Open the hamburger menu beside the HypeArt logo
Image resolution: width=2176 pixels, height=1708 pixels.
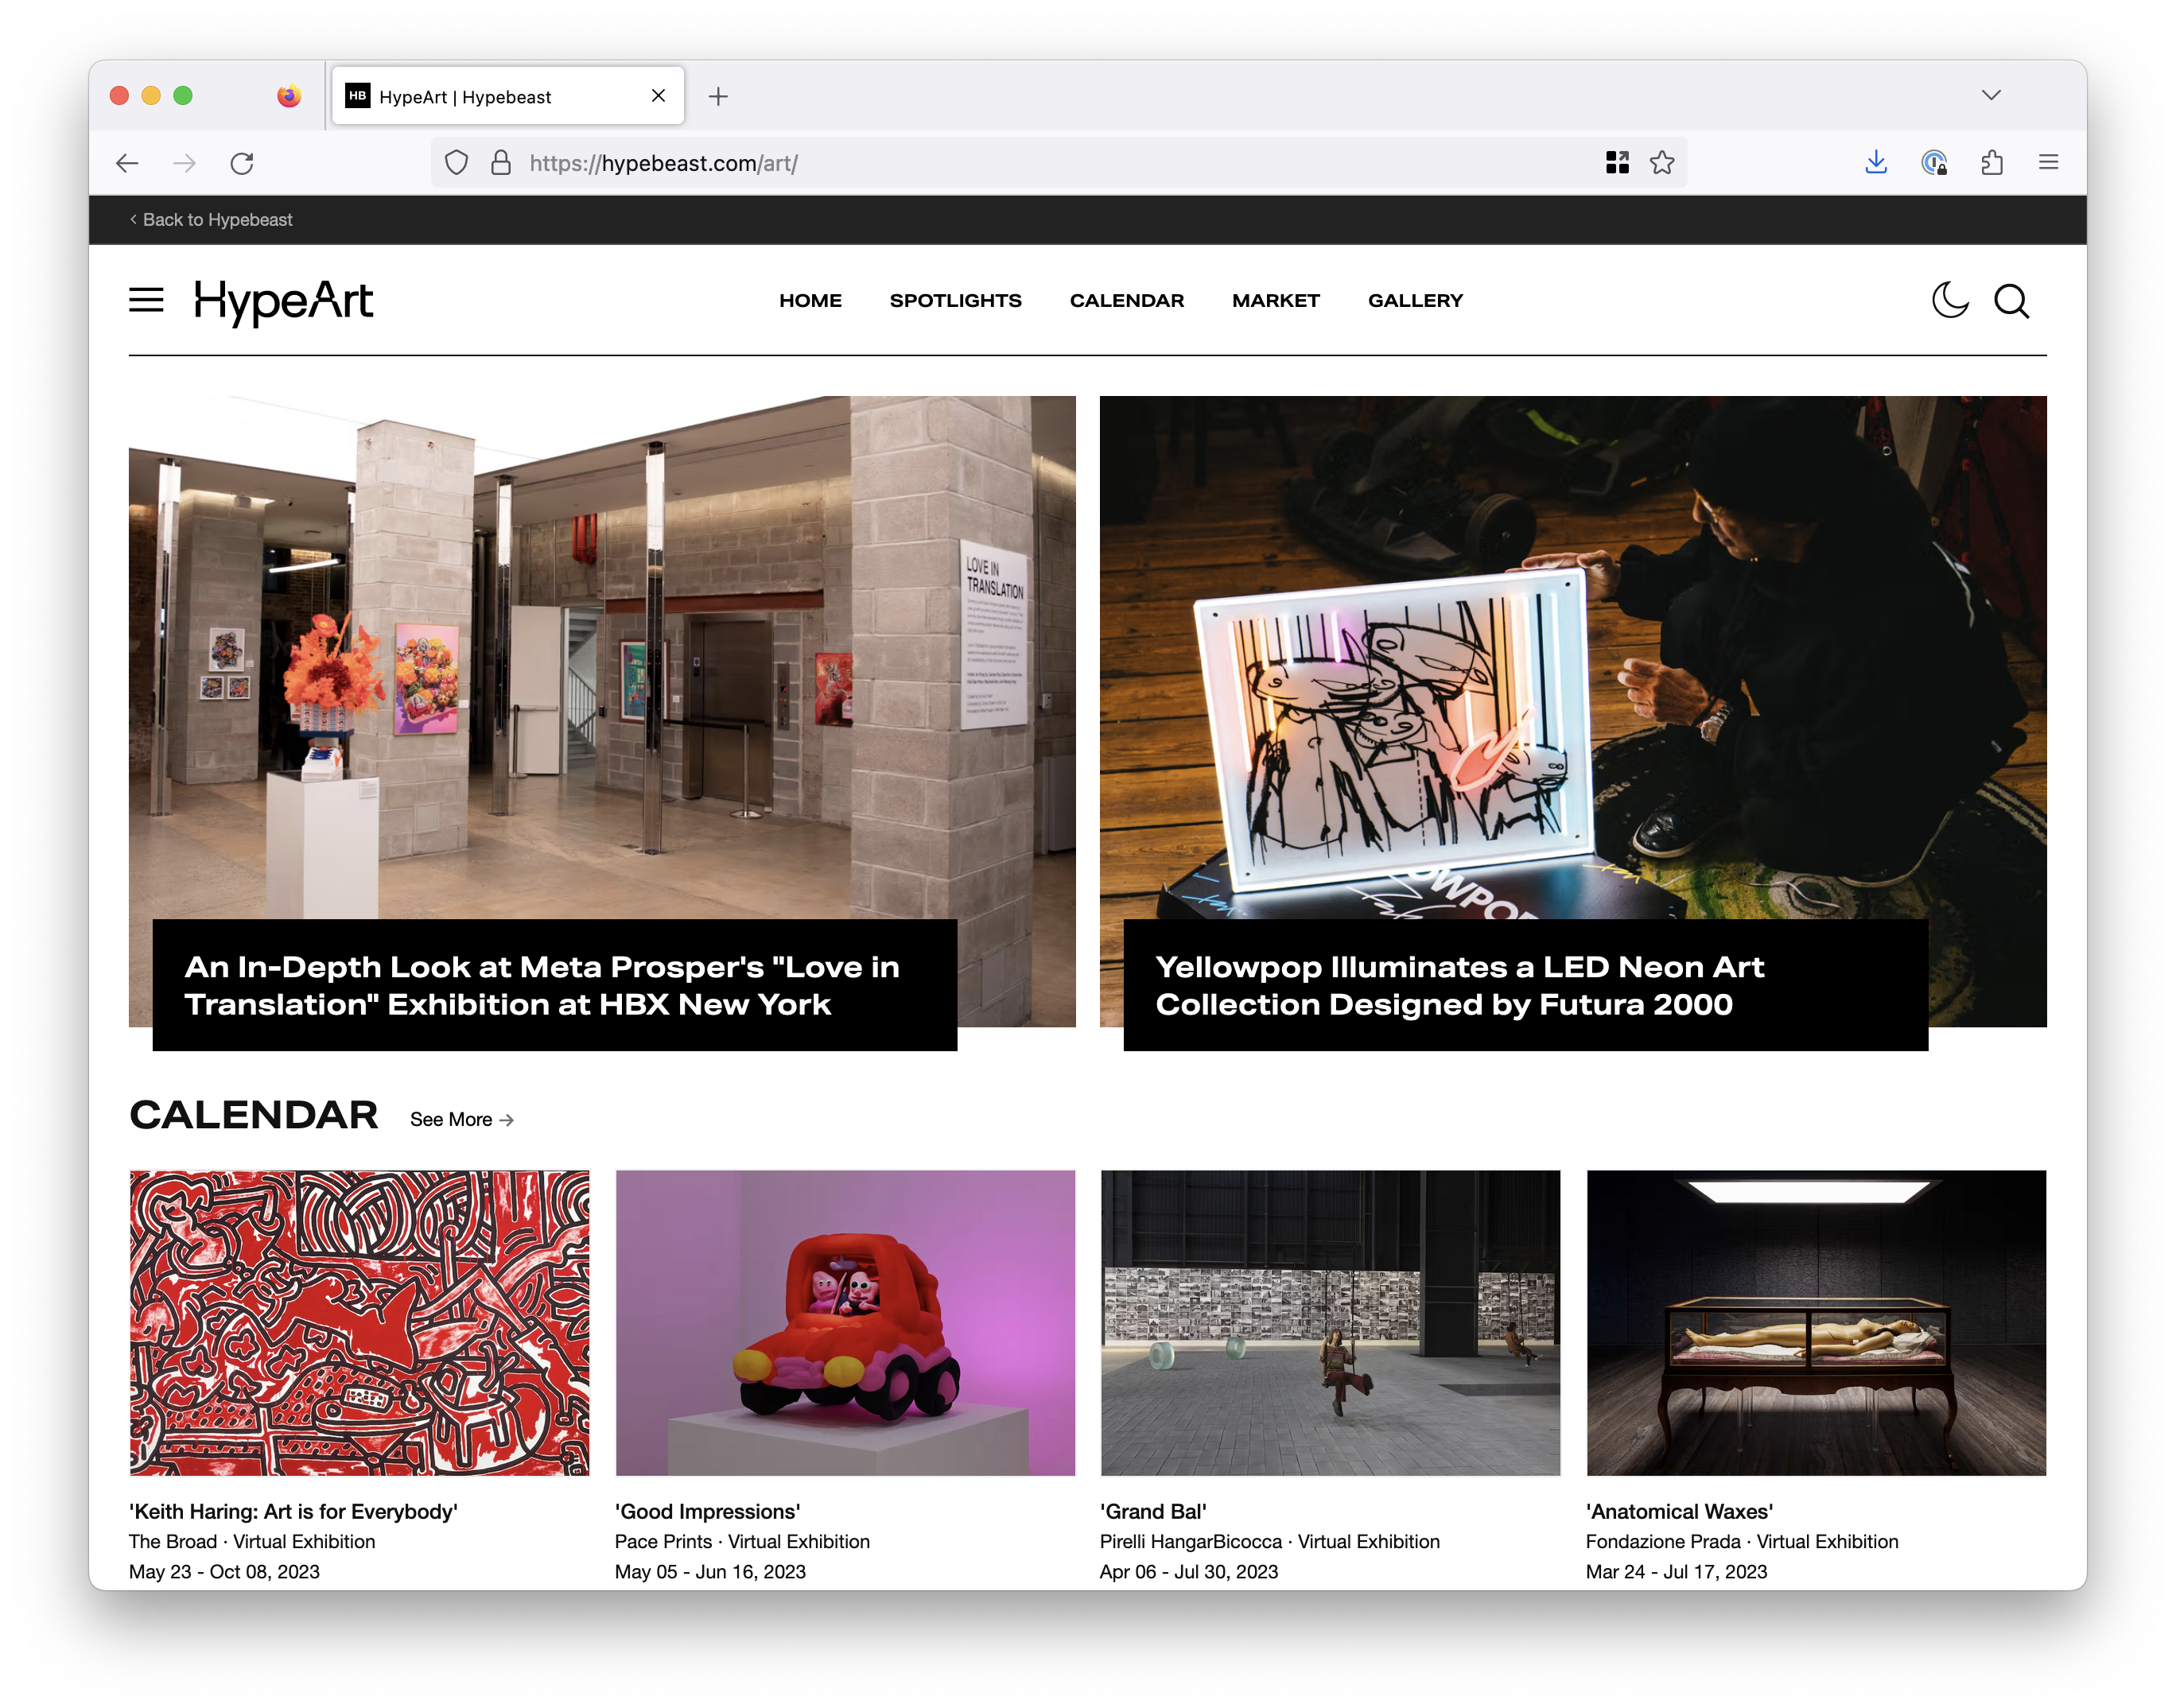[146, 300]
